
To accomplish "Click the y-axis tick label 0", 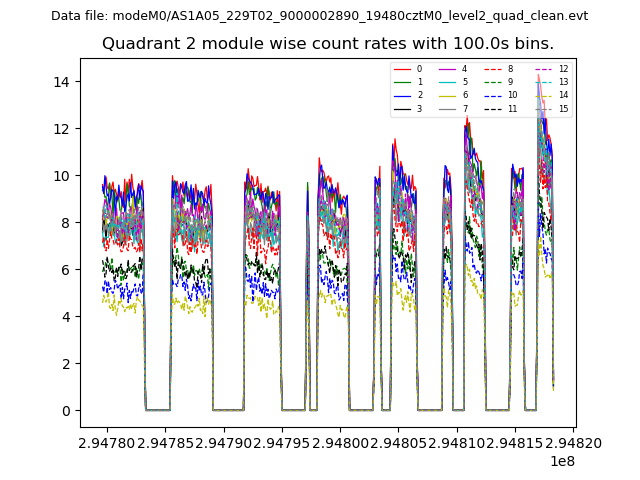I will pos(64,410).
